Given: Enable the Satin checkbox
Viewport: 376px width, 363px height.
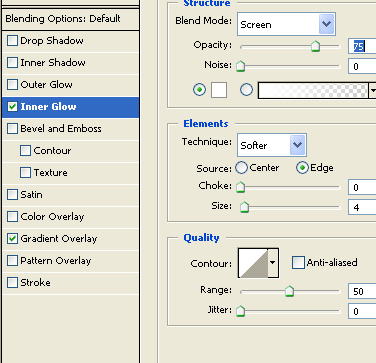Looking at the screenshot, I should [x=12, y=195].
